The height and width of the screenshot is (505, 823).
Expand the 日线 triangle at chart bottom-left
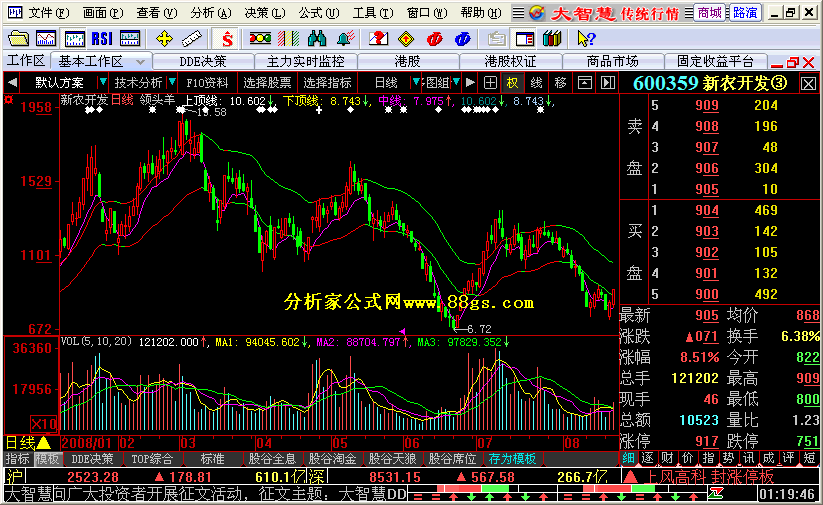(44, 443)
